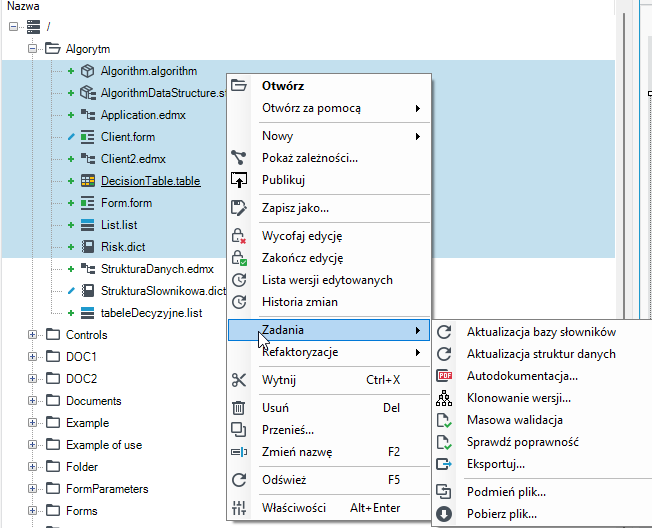Click the Podmień plik replace icon
Viewport: 652px width, 528px height.
click(444, 492)
